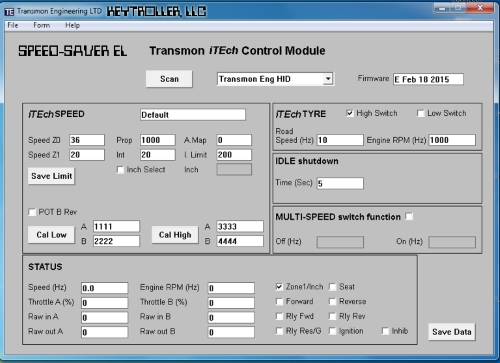Enable the POT B Rev checkbox
The height and width of the screenshot is (363, 500).
coord(32,212)
